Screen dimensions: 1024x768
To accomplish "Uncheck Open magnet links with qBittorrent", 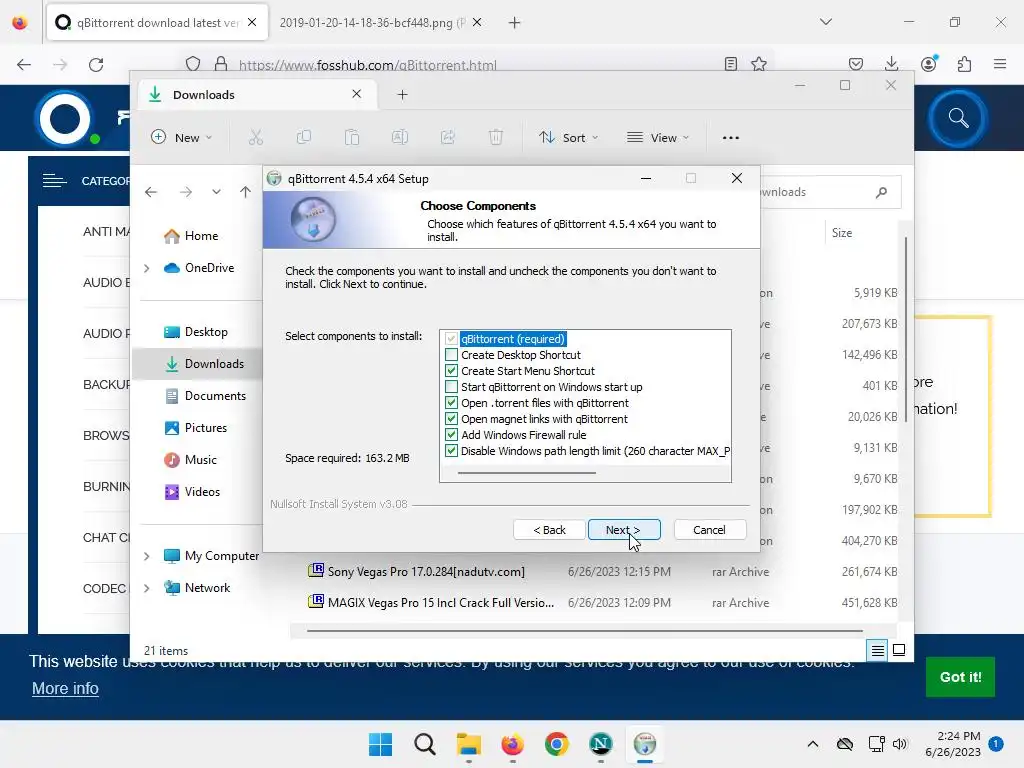I will [x=451, y=419].
